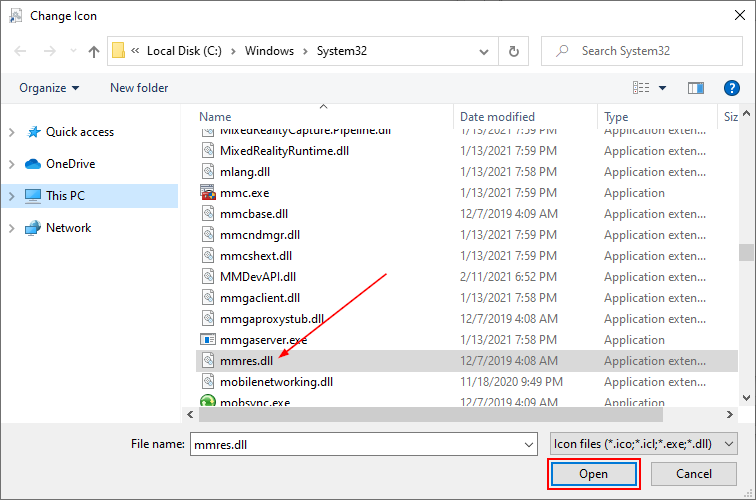Close the Change Icon dialog
Image resolution: width=756 pixels, height=500 pixels.
pyautogui.click(x=740, y=15)
